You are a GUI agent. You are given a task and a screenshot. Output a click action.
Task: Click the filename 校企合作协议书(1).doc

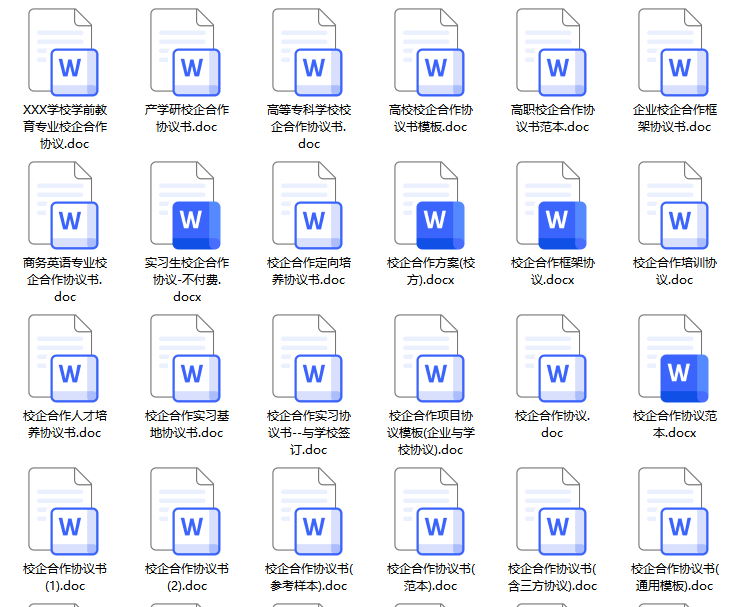coord(65,577)
